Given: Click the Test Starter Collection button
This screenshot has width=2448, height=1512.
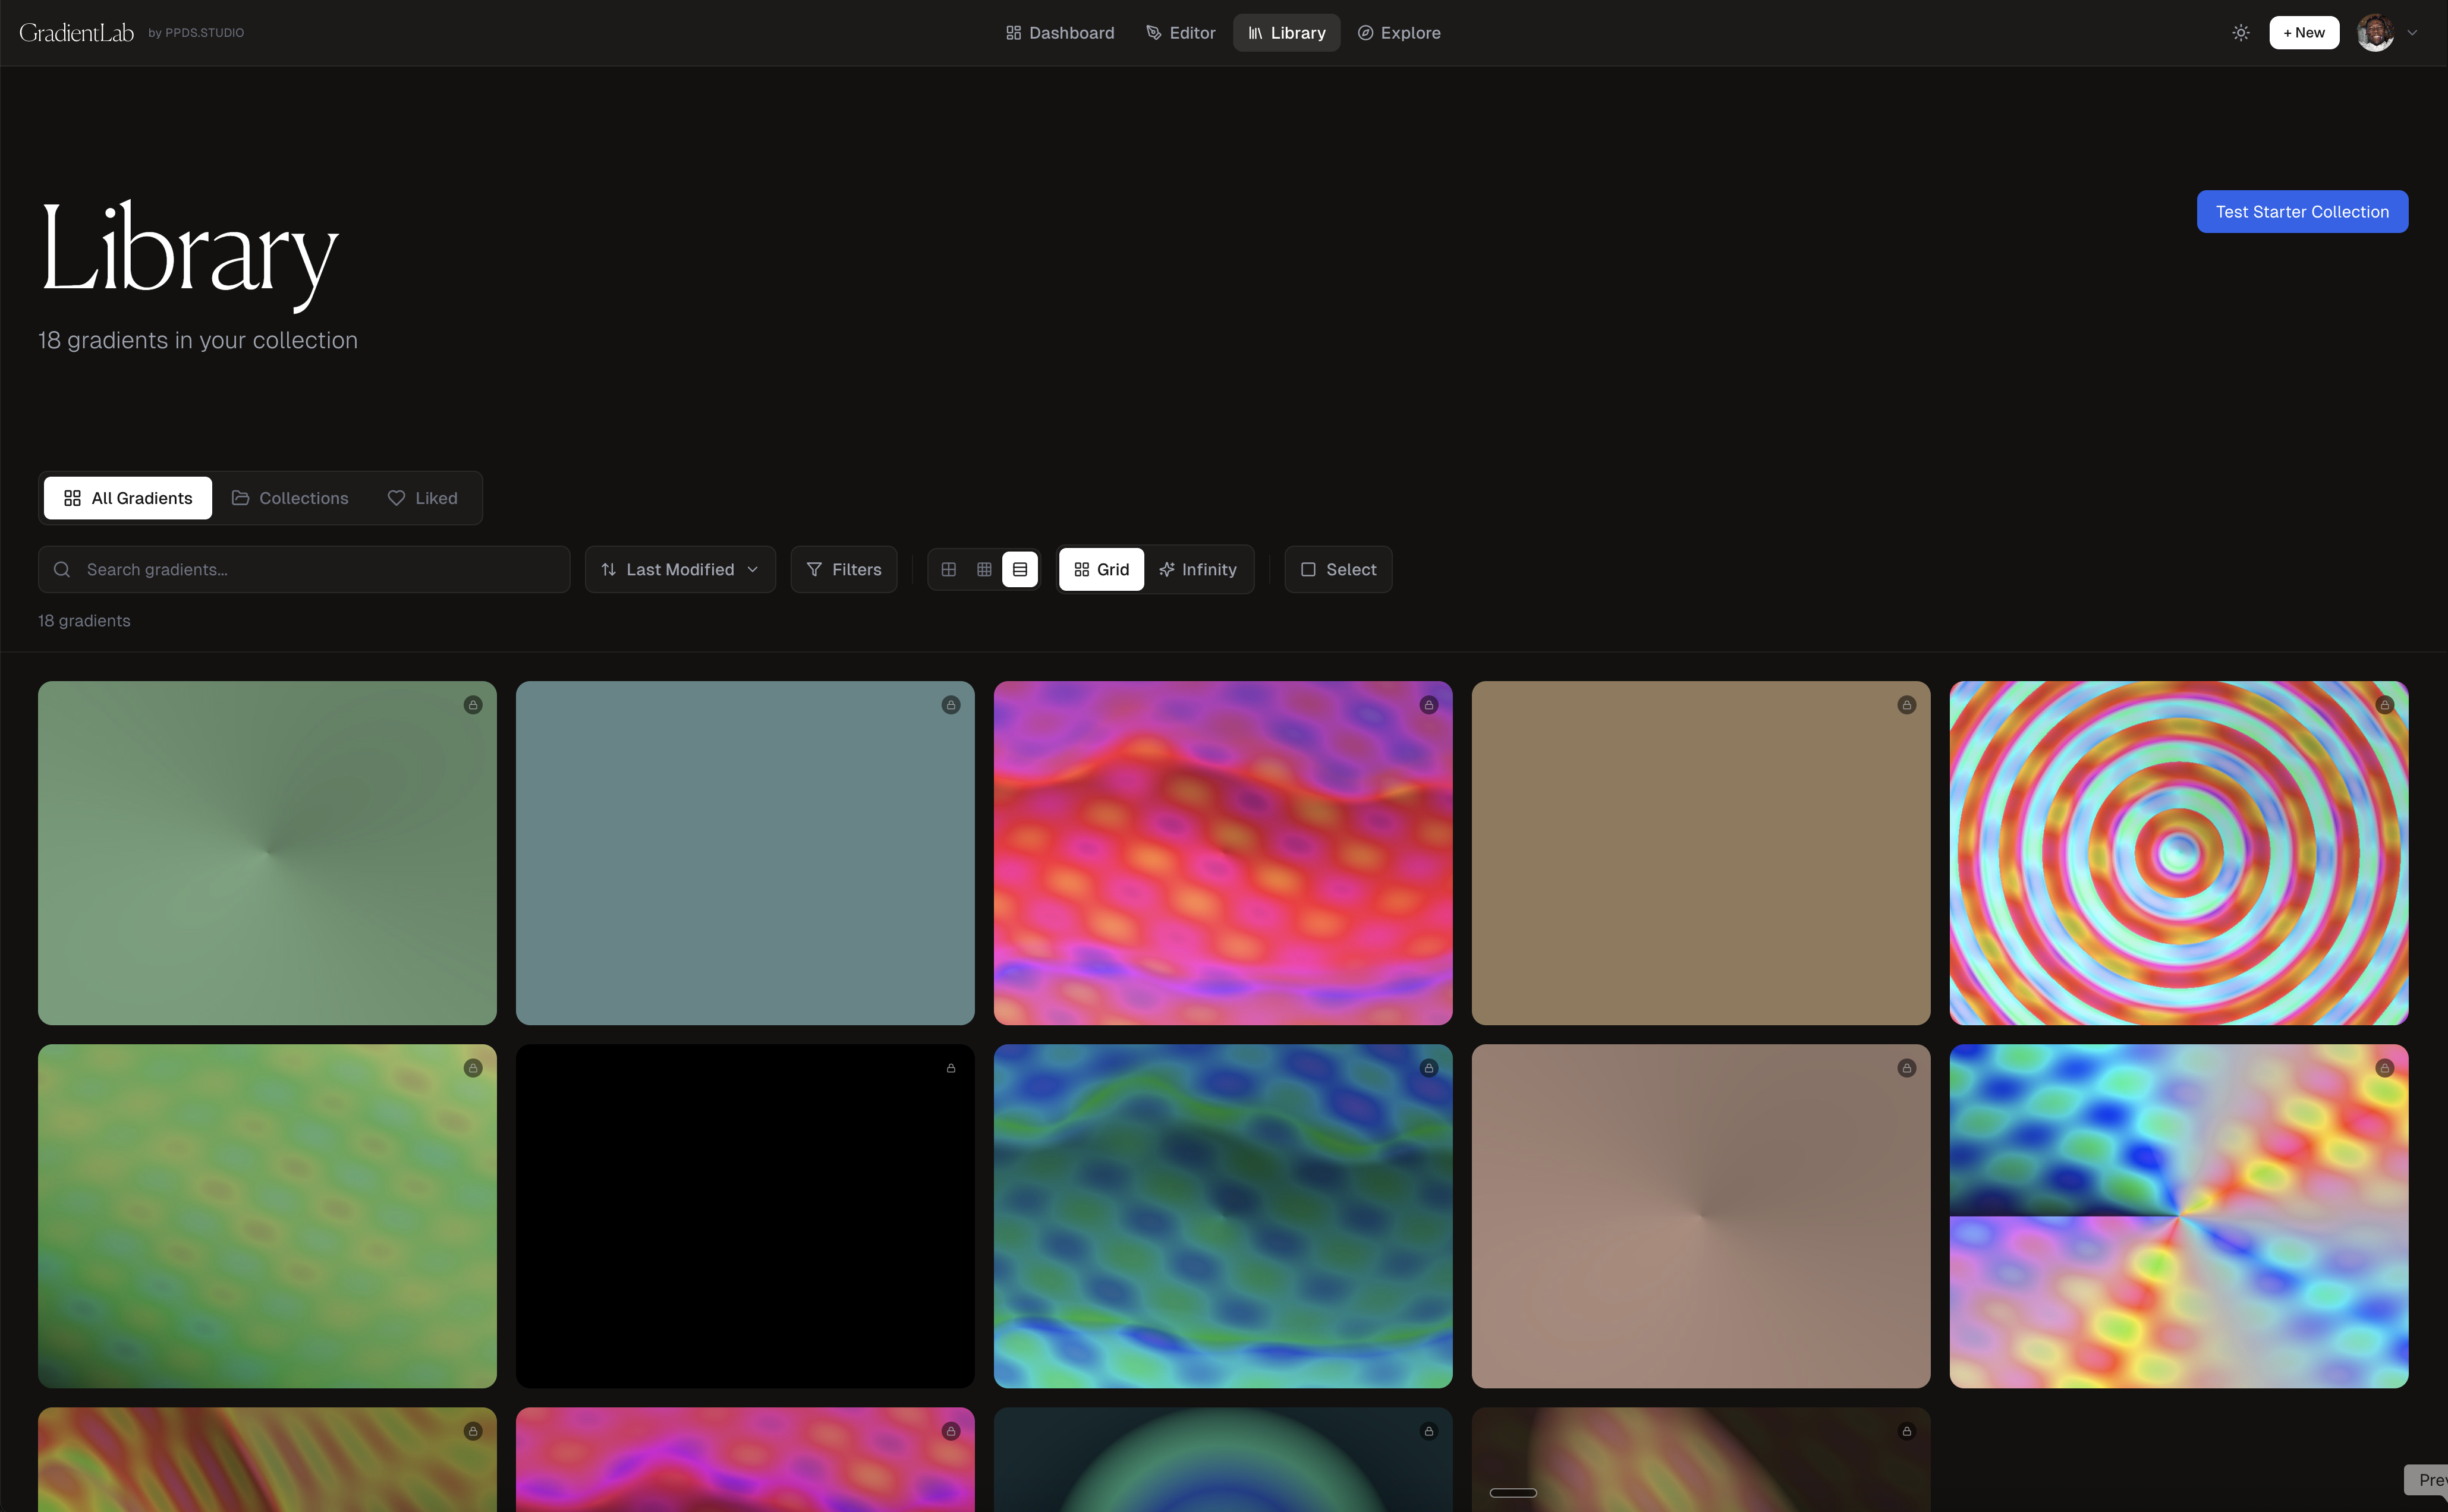Looking at the screenshot, I should coord(2302,211).
